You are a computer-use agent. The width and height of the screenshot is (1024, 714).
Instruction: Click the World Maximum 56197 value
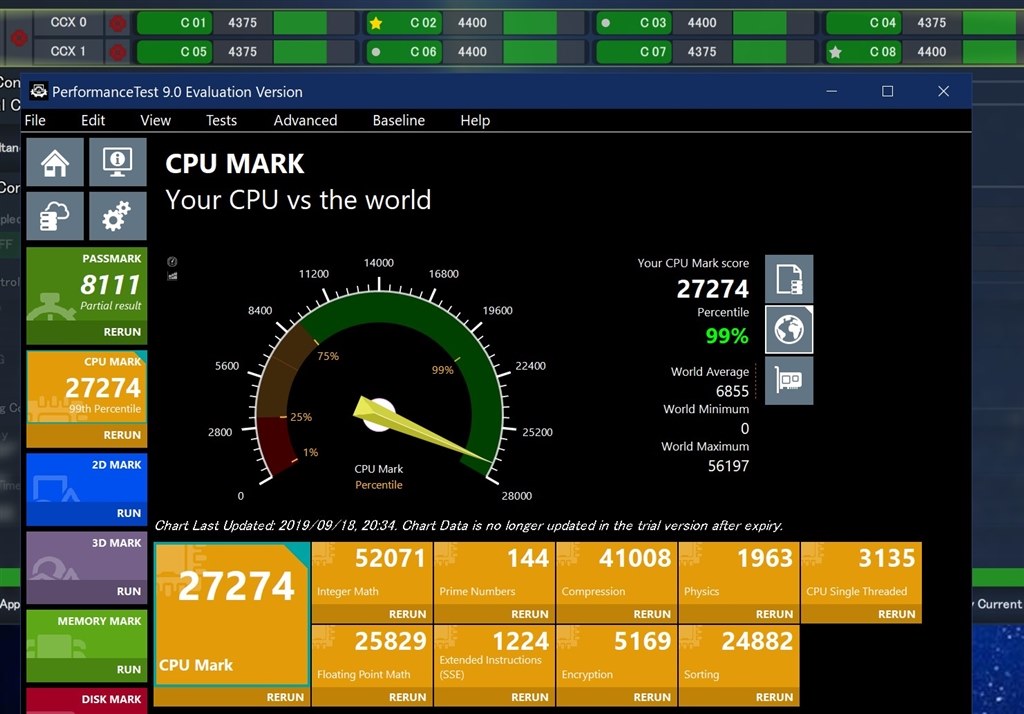pyautogui.click(x=728, y=466)
